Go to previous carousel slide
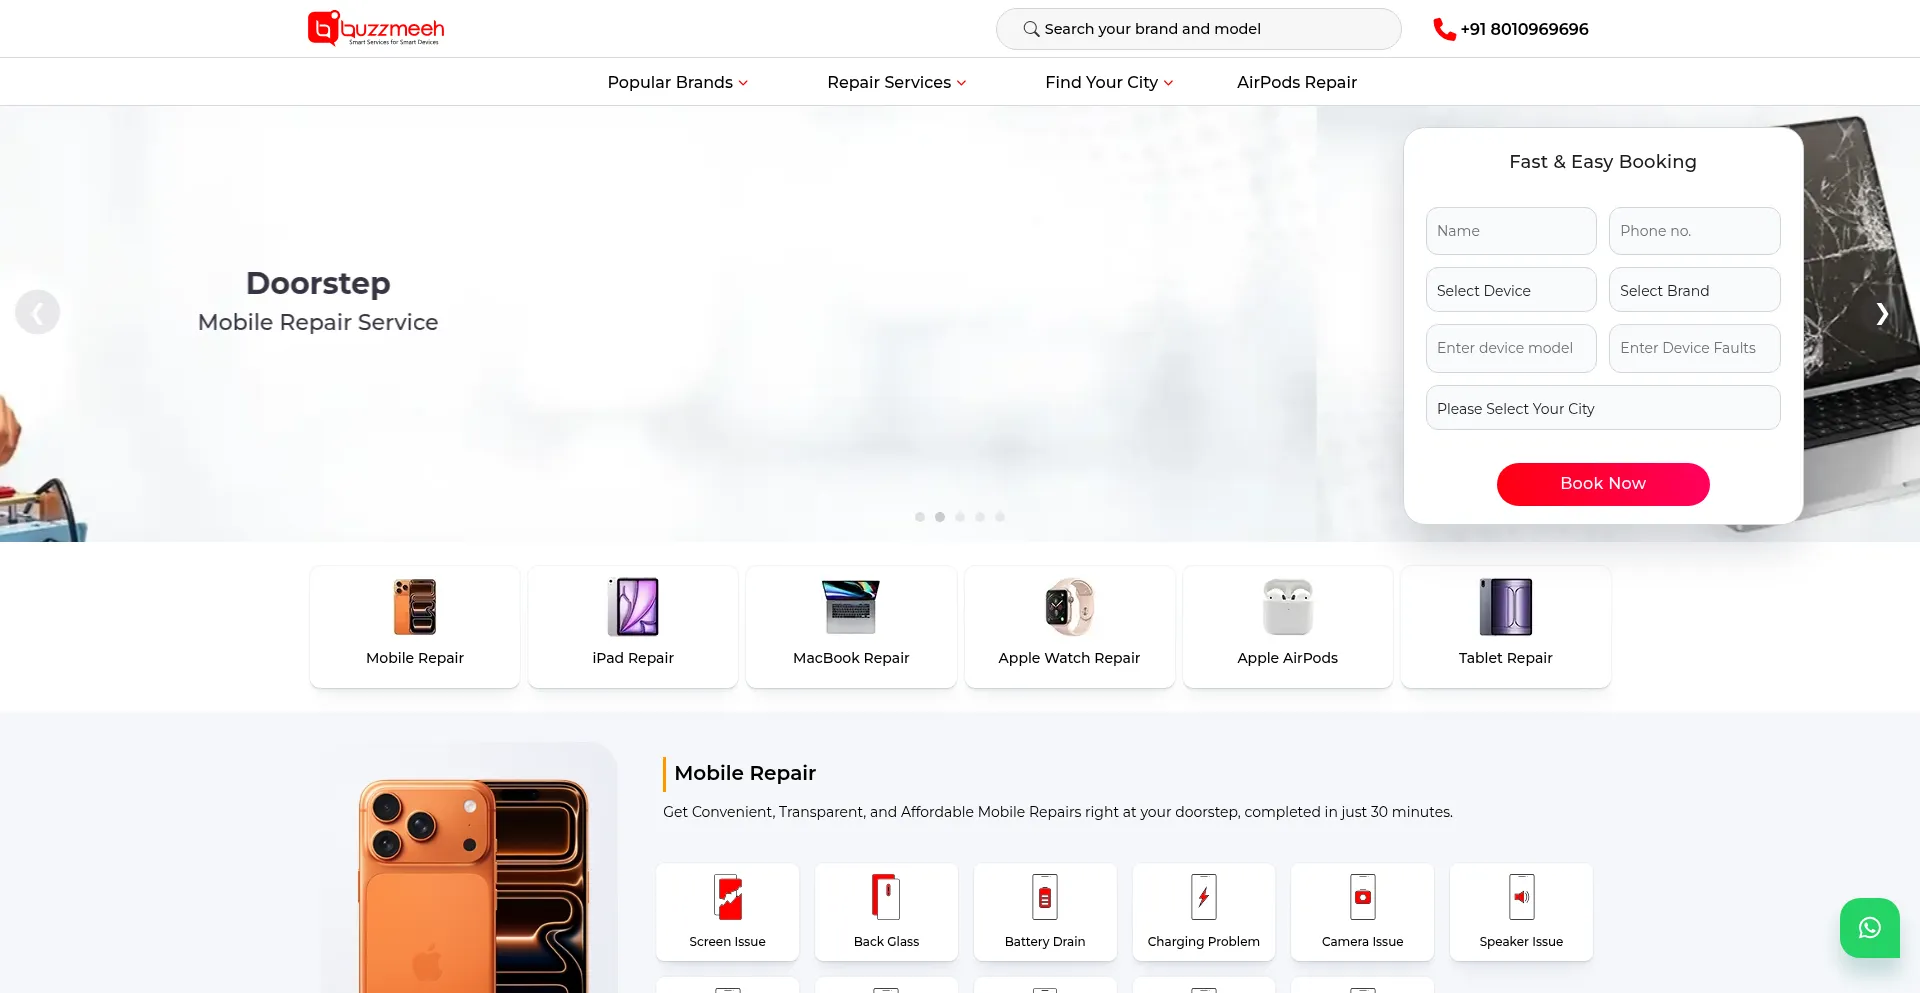Screen dimensions: 1920x993 [x=37, y=313]
